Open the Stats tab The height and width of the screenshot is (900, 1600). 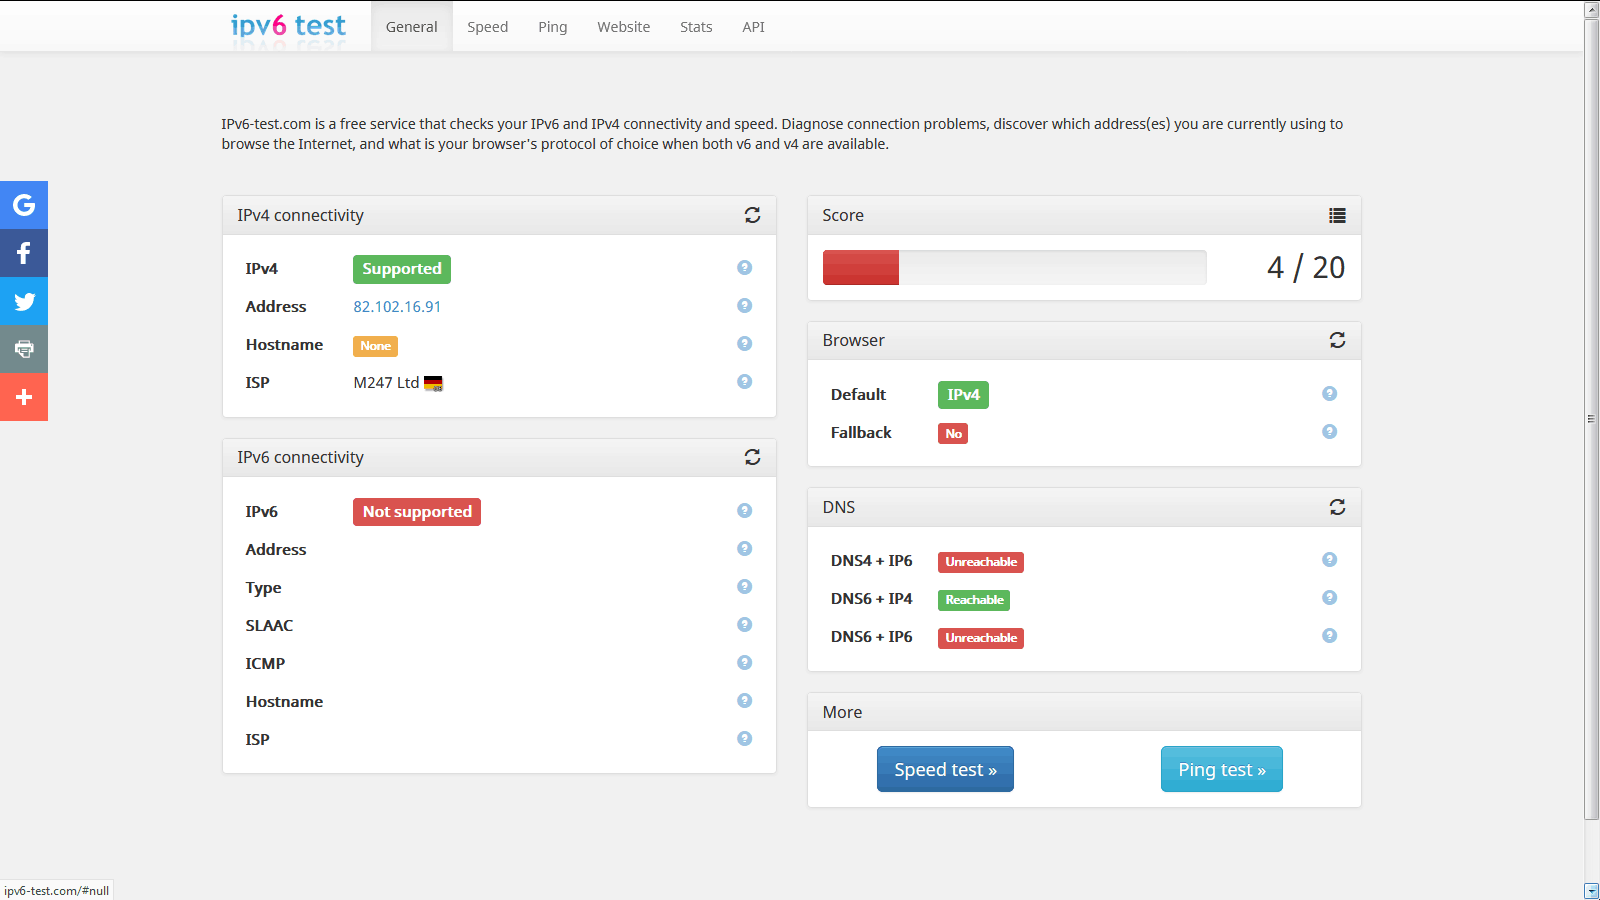(696, 27)
